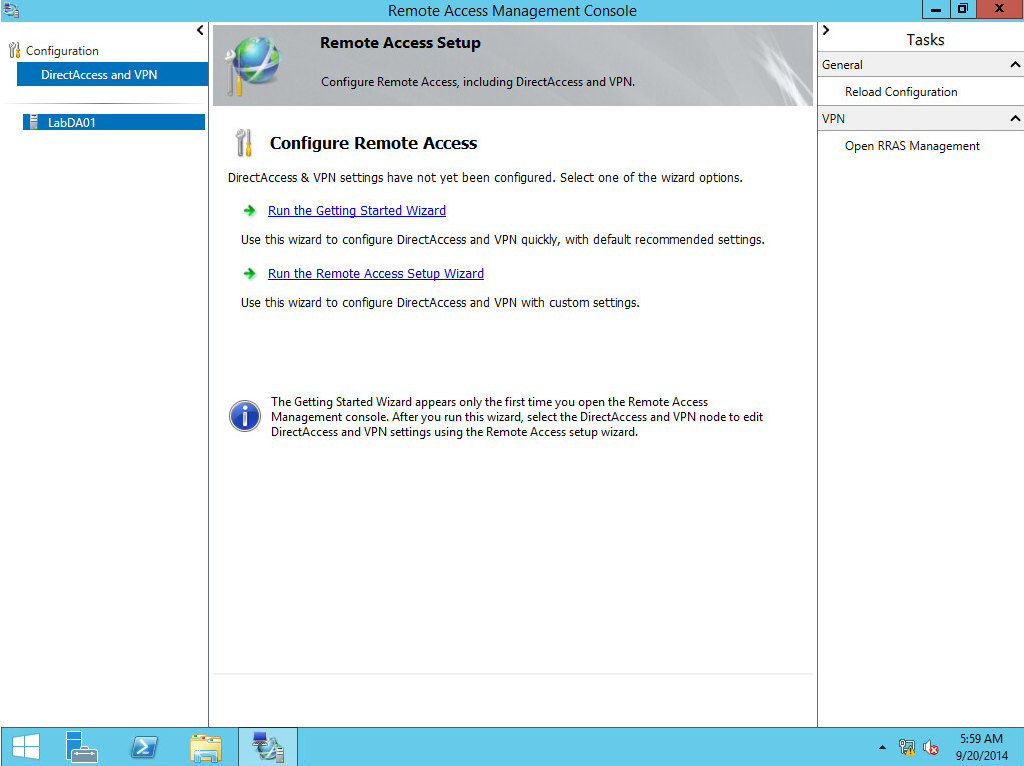
Task: Click the muted speaker tray icon
Action: pyautogui.click(x=931, y=747)
